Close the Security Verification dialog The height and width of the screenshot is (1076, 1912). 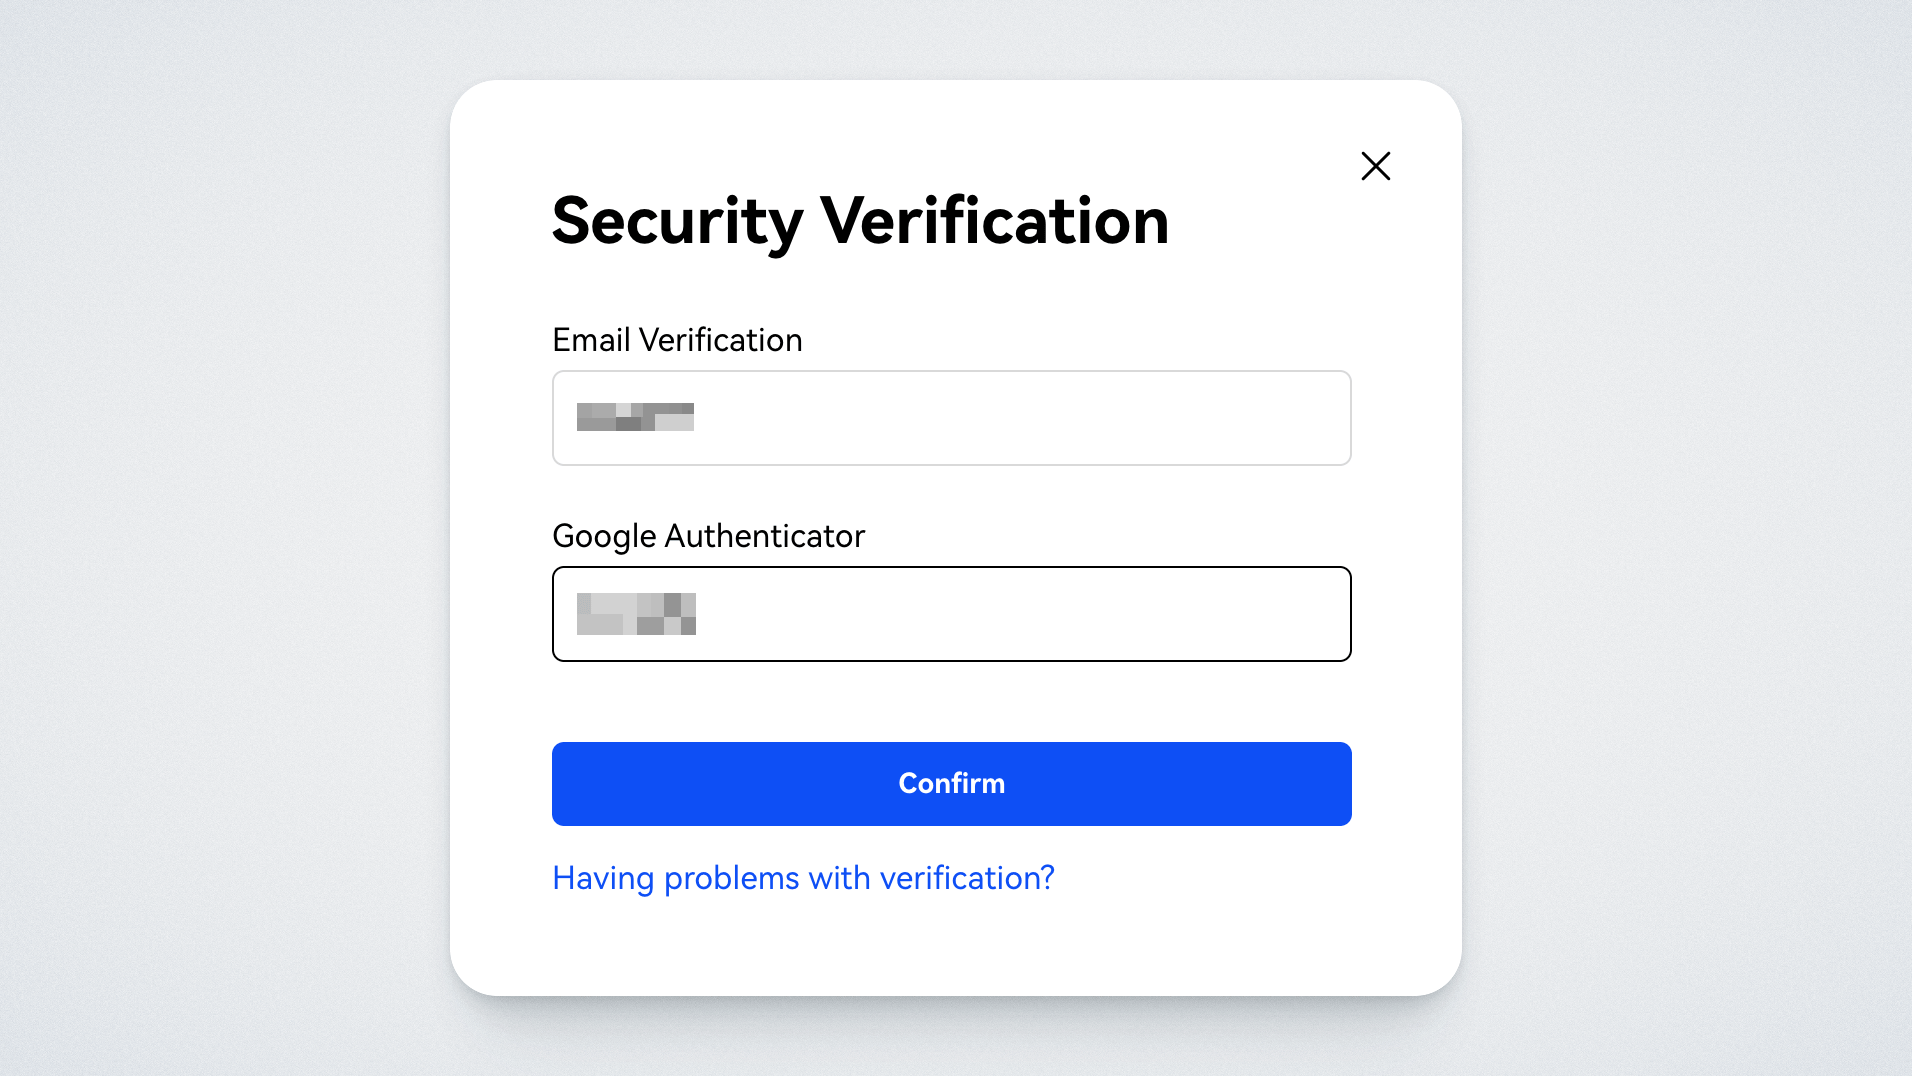(x=1375, y=166)
